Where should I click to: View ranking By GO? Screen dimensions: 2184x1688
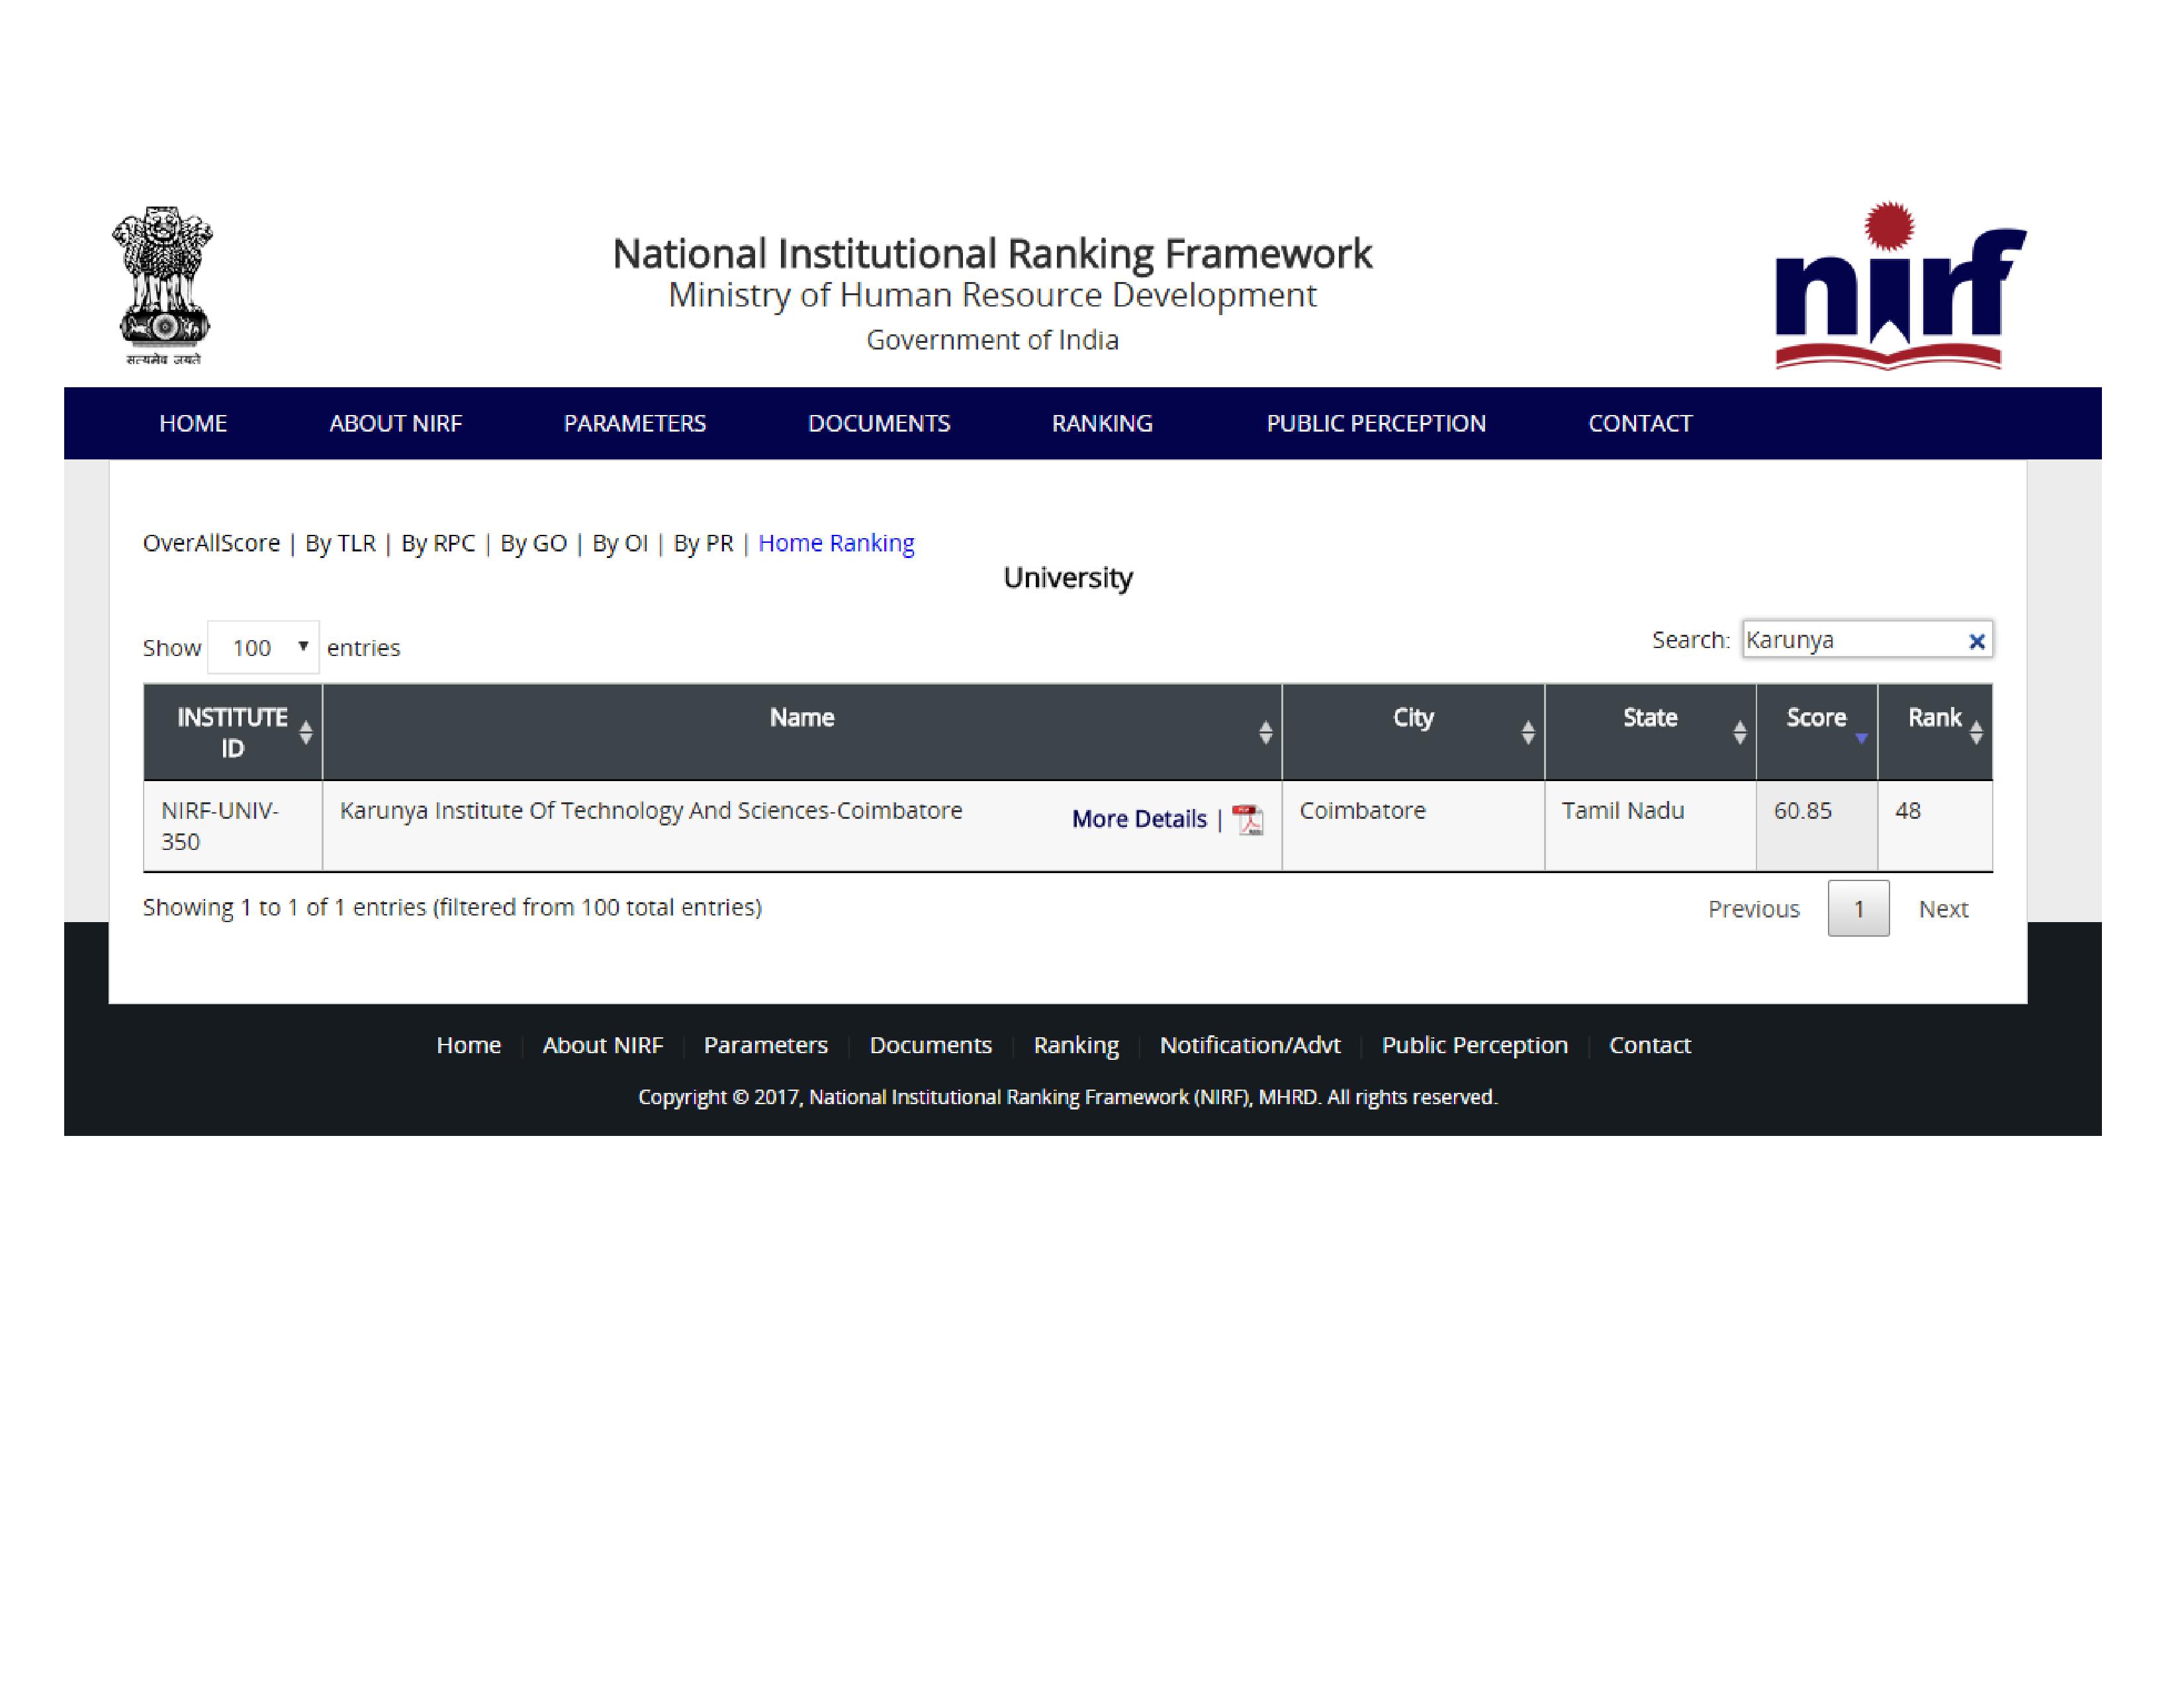click(533, 543)
